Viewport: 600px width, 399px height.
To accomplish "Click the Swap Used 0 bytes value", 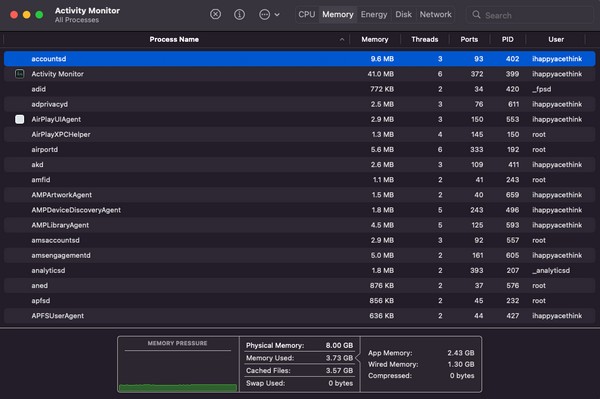I will pos(341,383).
